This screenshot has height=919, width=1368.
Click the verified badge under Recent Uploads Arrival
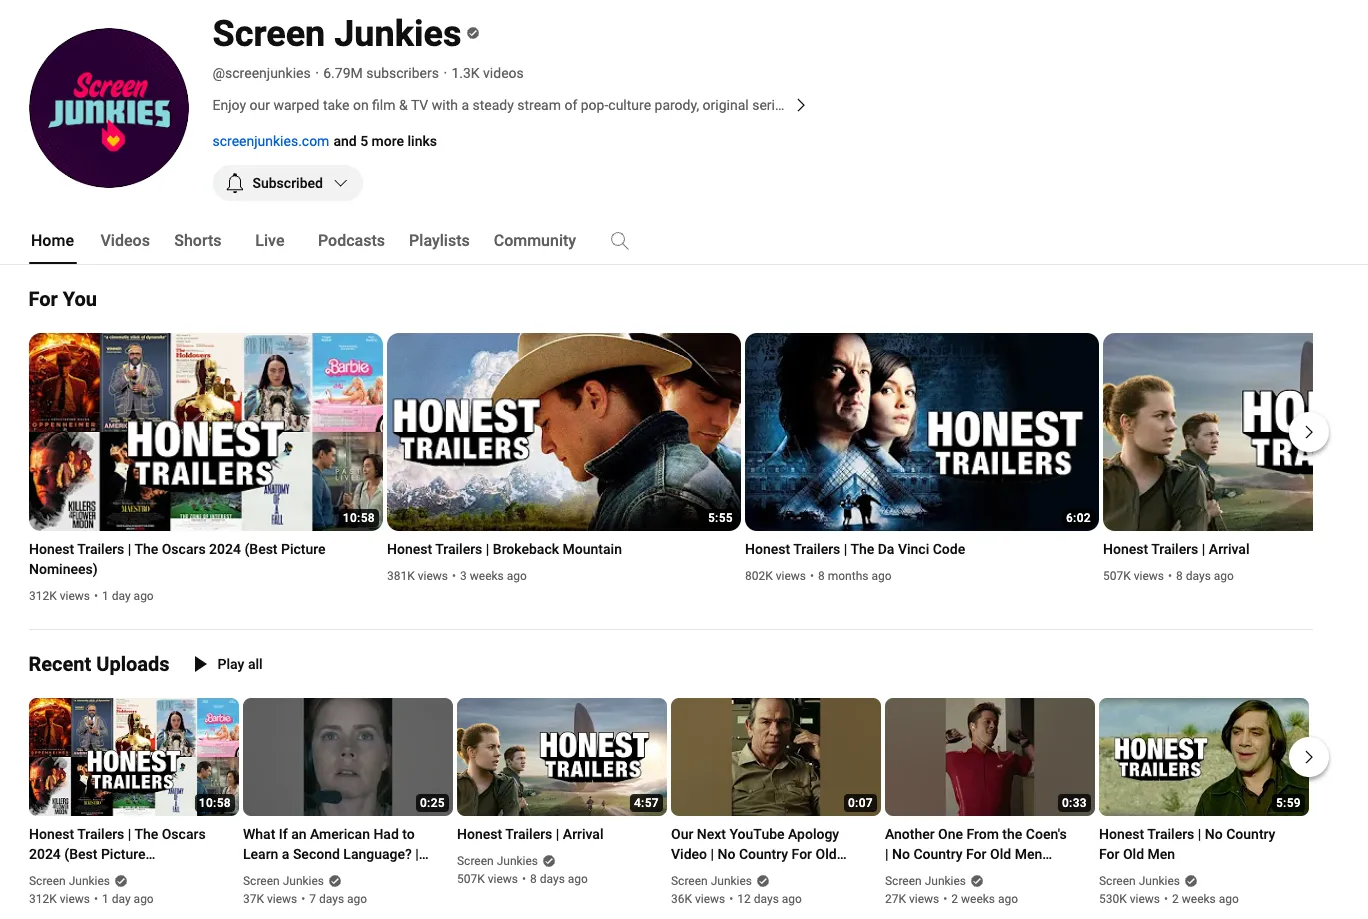549,861
